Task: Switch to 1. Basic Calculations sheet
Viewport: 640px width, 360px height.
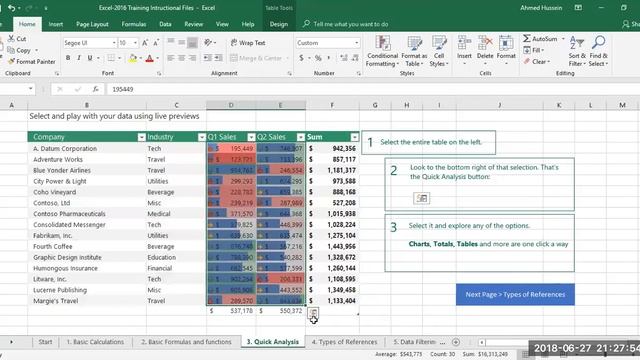Action: pos(95,342)
